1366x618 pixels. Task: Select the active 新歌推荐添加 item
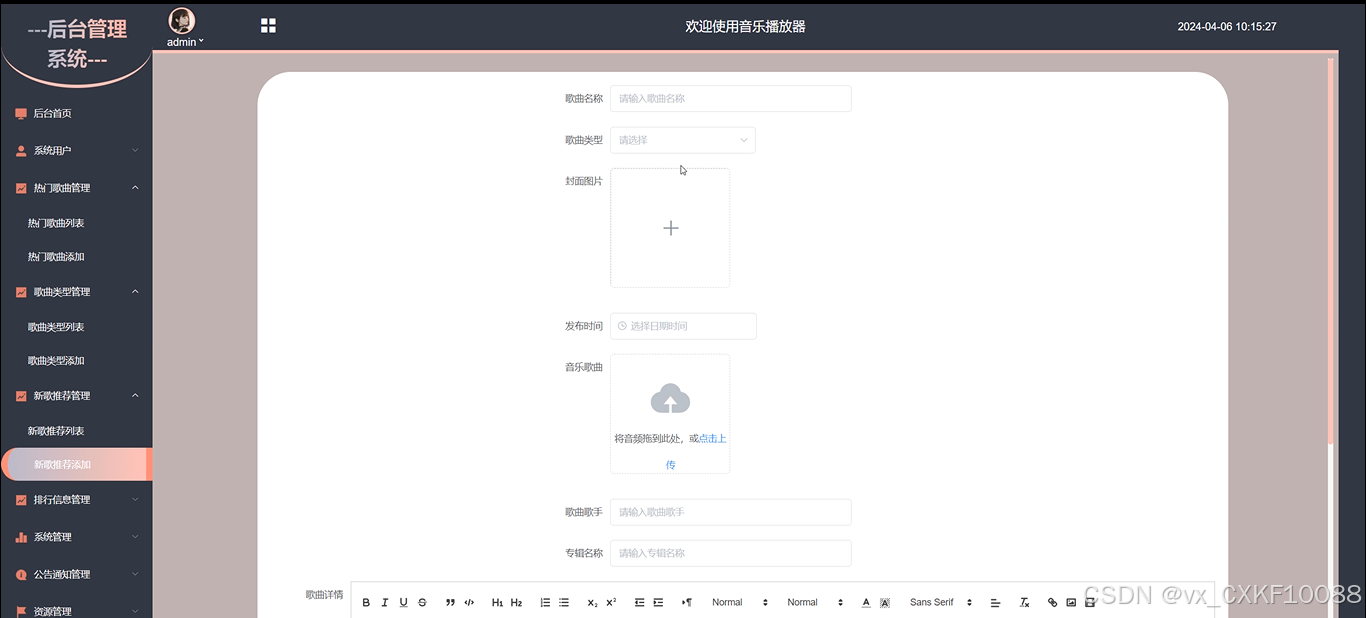click(76, 464)
